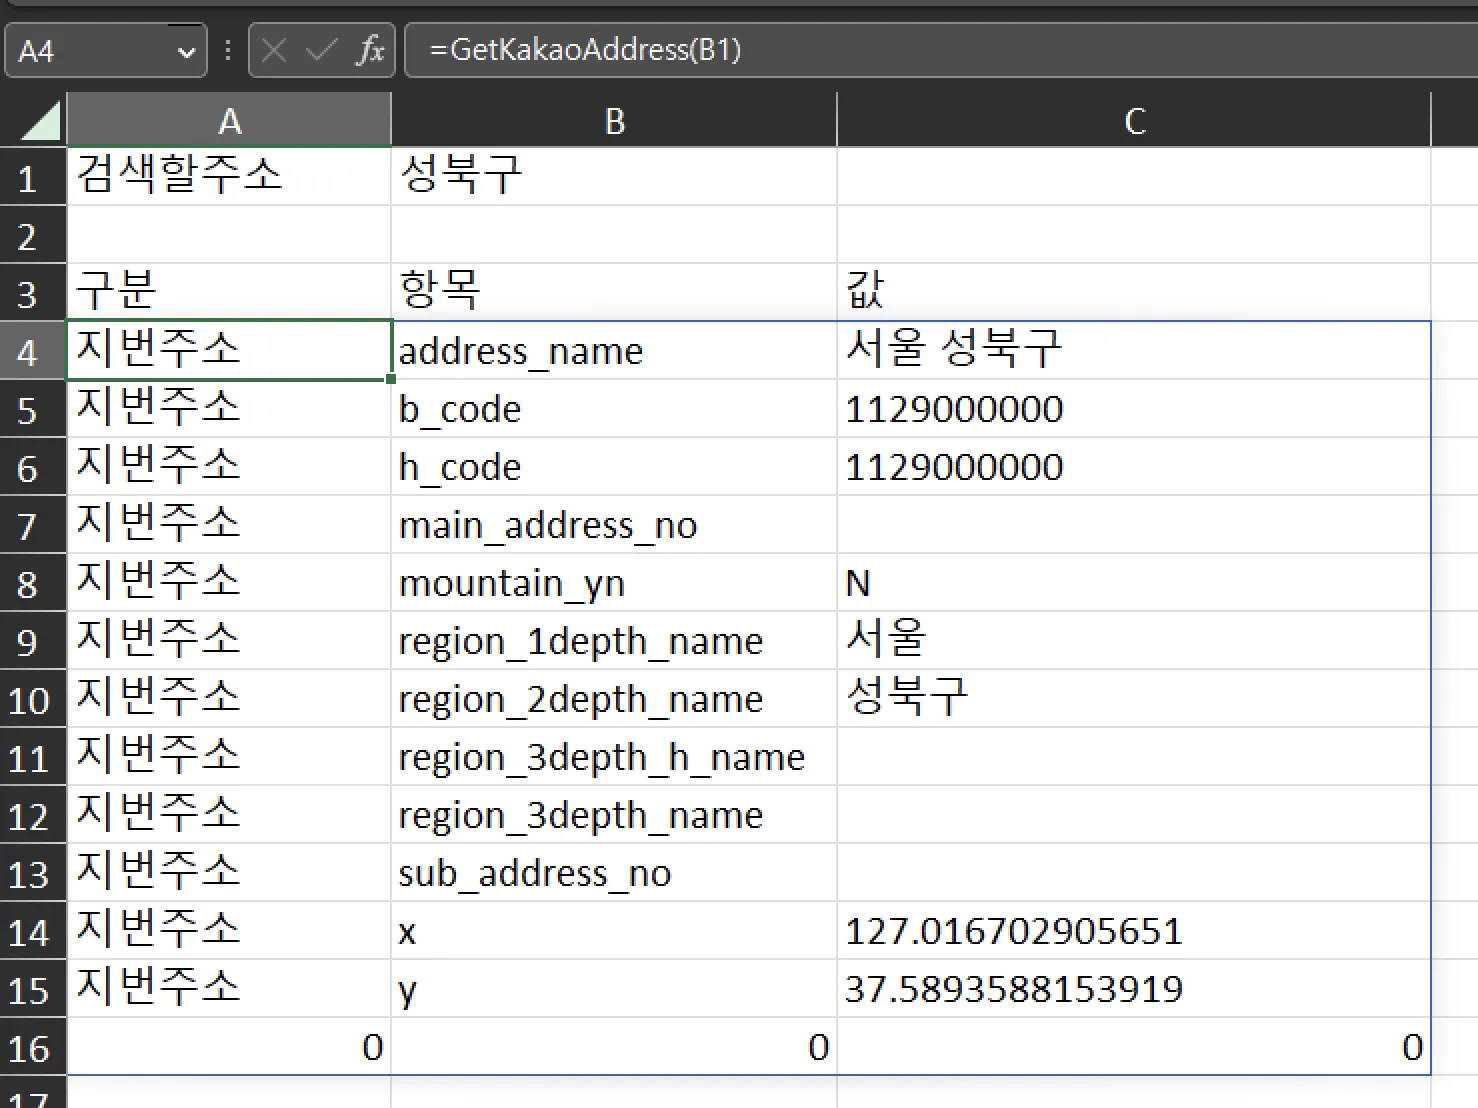Viewport: 1478px width, 1108px height.
Task: Click the address_name cell in column B
Action: (x=614, y=351)
